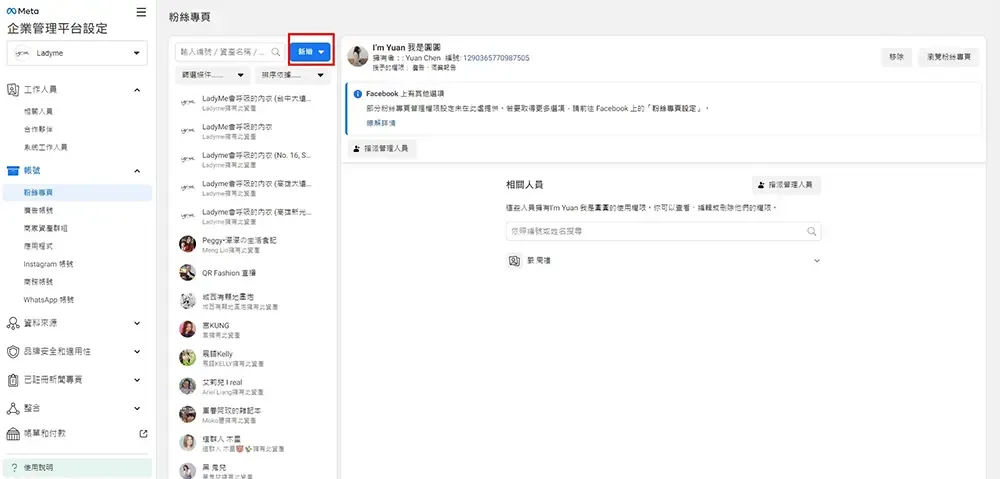Click I'm Yuan page profile picture
Viewport: 1000px width, 479px height.
(358, 56)
